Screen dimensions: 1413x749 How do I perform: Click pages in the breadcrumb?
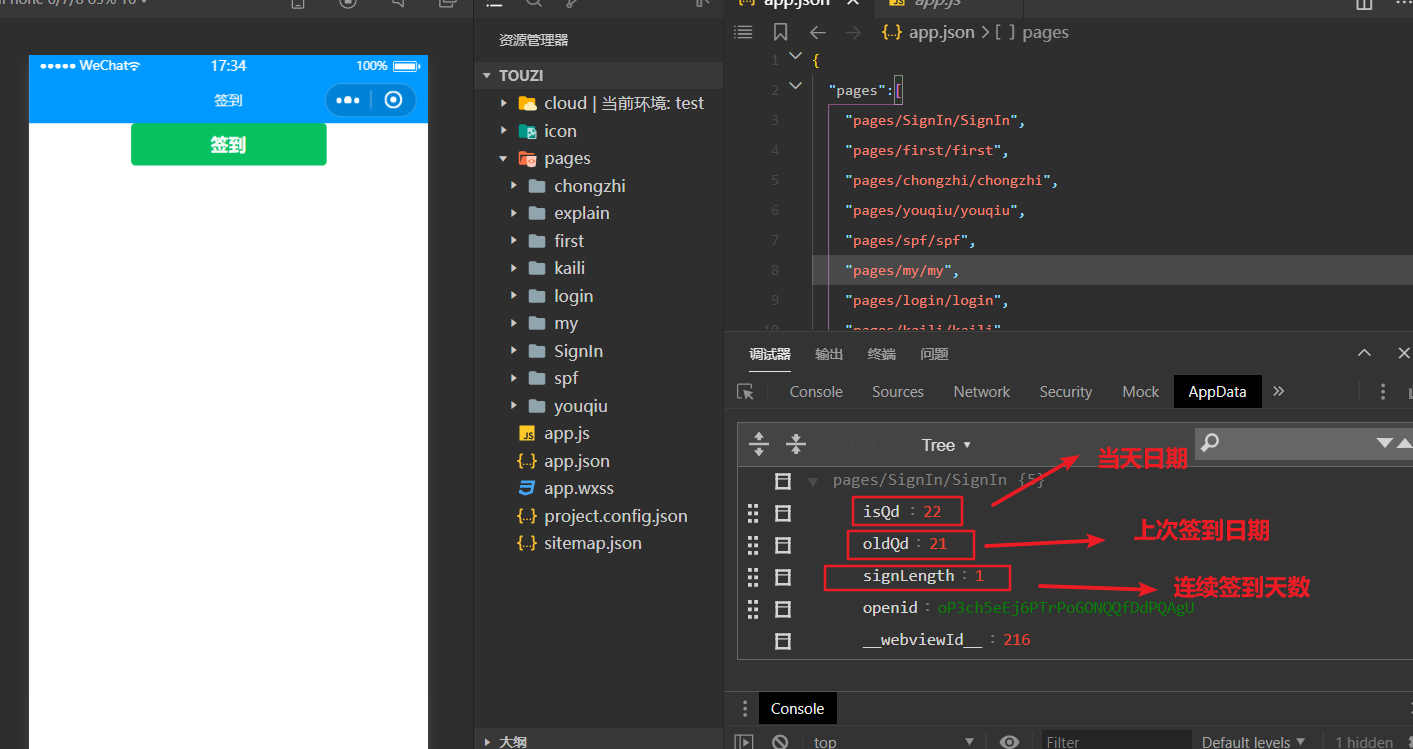coord(1045,32)
